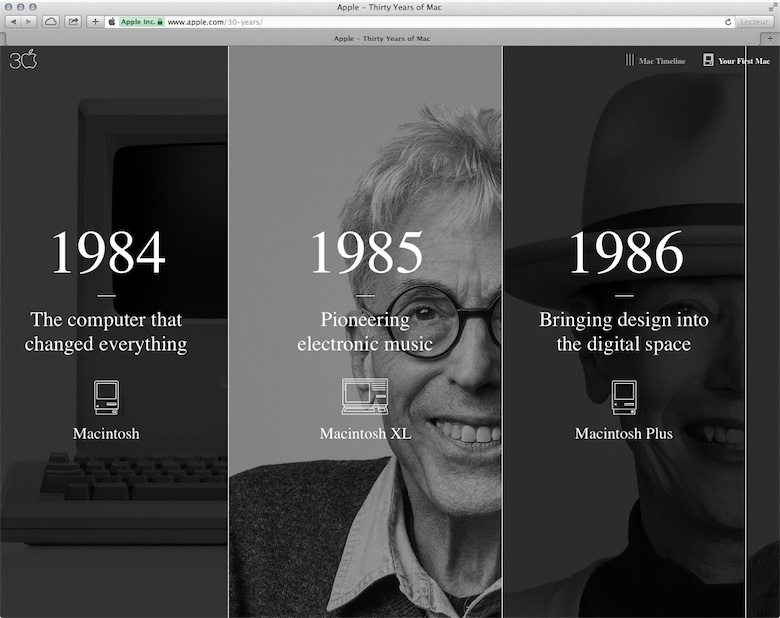Select the Apple – Thirty Years of Mac tab
The width and height of the screenshot is (780, 618).
coord(382,38)
